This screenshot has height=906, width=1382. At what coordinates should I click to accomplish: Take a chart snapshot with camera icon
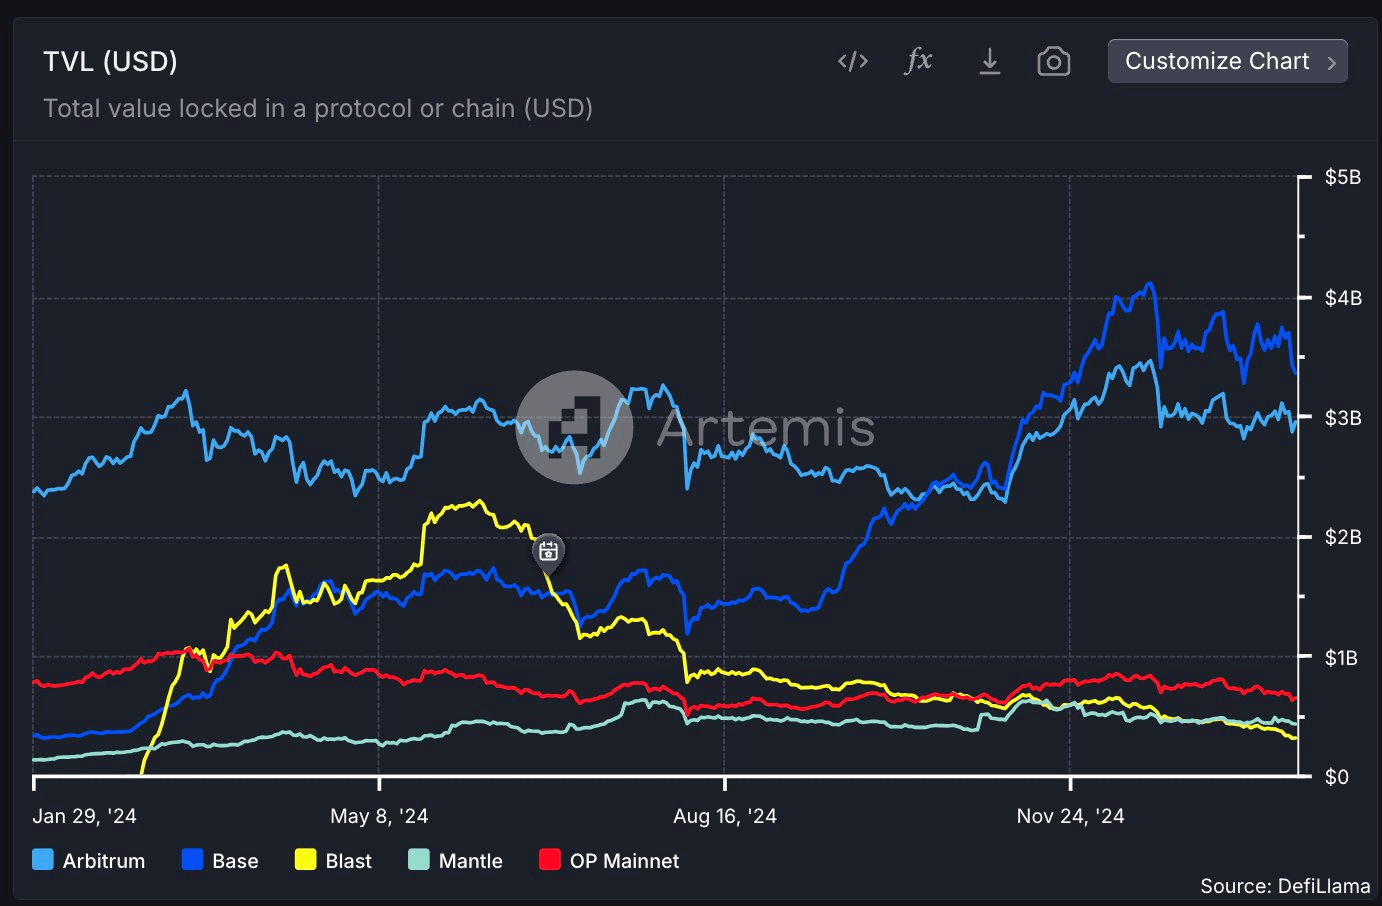[x=1054, y=62]
